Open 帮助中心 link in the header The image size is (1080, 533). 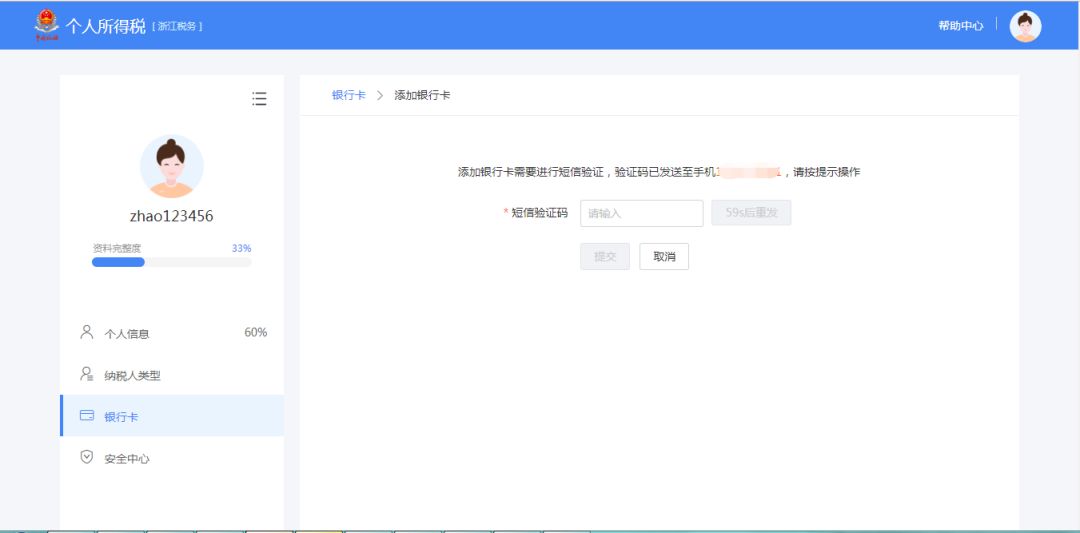pyautogui.click(x=960, y=26)
